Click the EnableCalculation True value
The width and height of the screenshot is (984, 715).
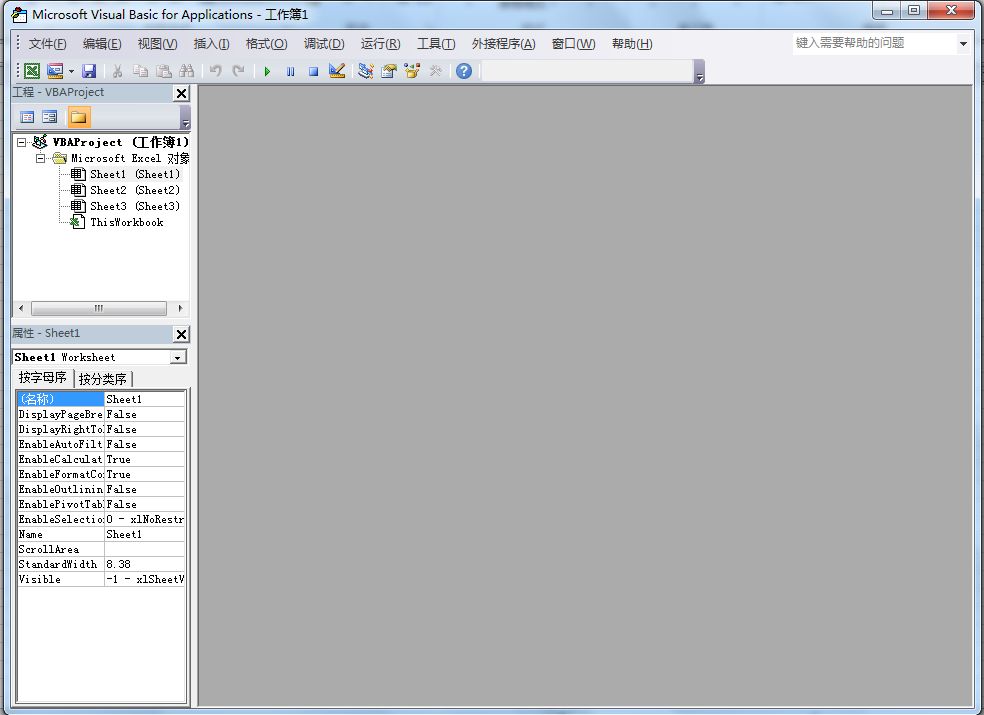[x=144, y=460]
